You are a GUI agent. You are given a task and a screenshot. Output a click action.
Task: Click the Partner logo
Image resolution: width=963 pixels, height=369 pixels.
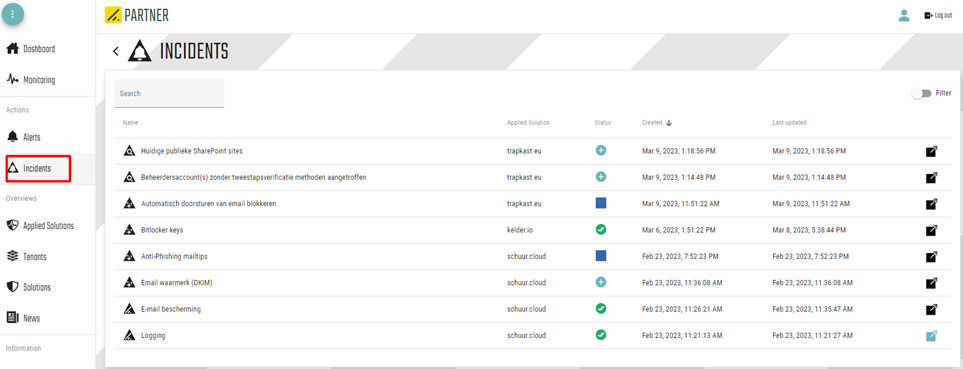[137, 15]
